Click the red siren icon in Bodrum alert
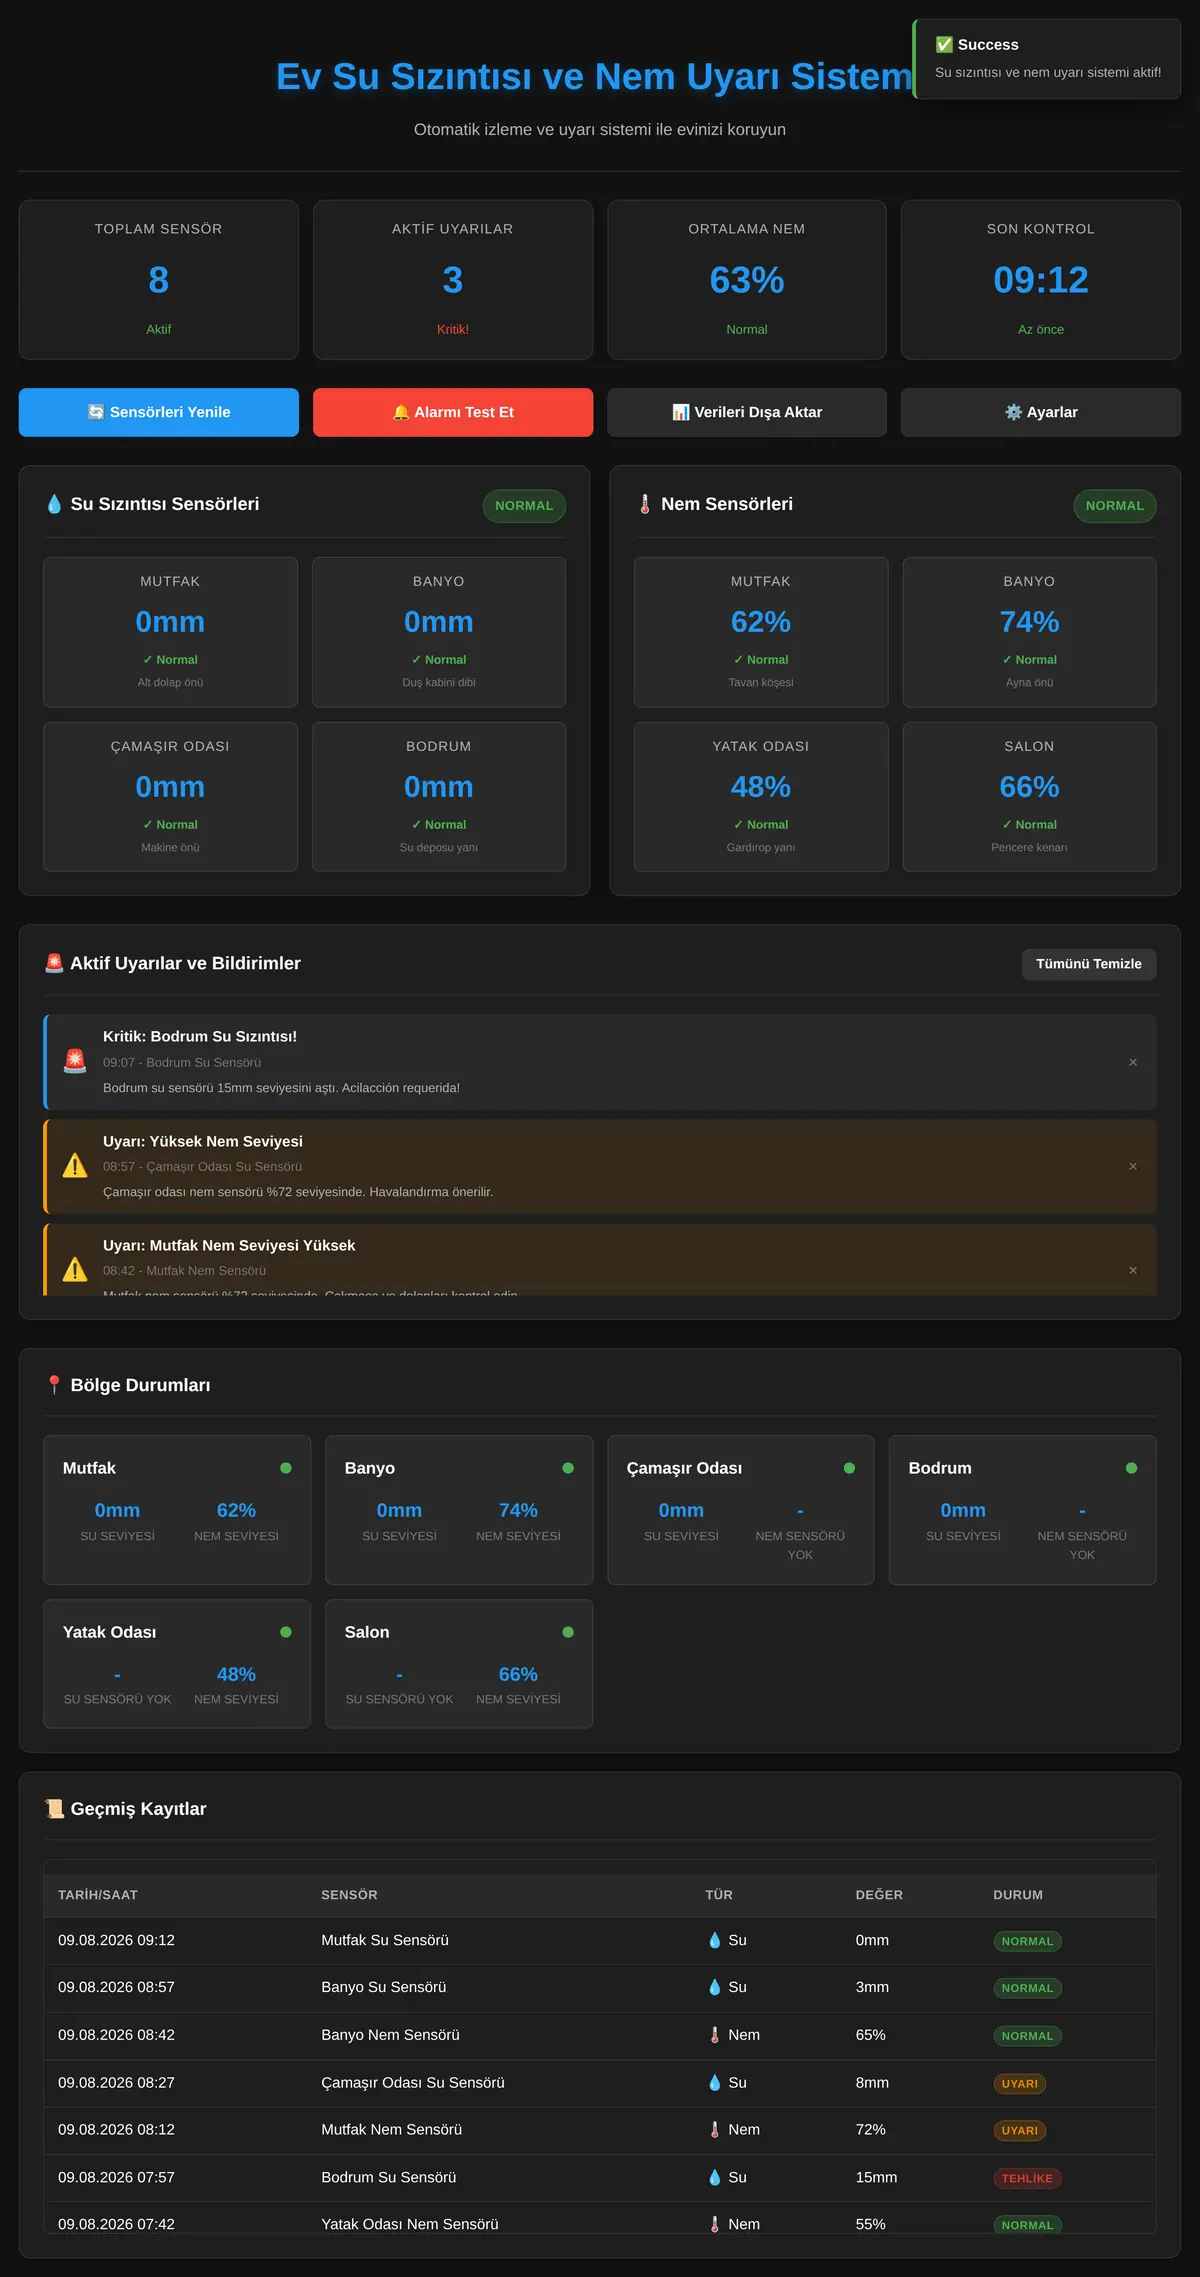 click(x=75, y=1061)
